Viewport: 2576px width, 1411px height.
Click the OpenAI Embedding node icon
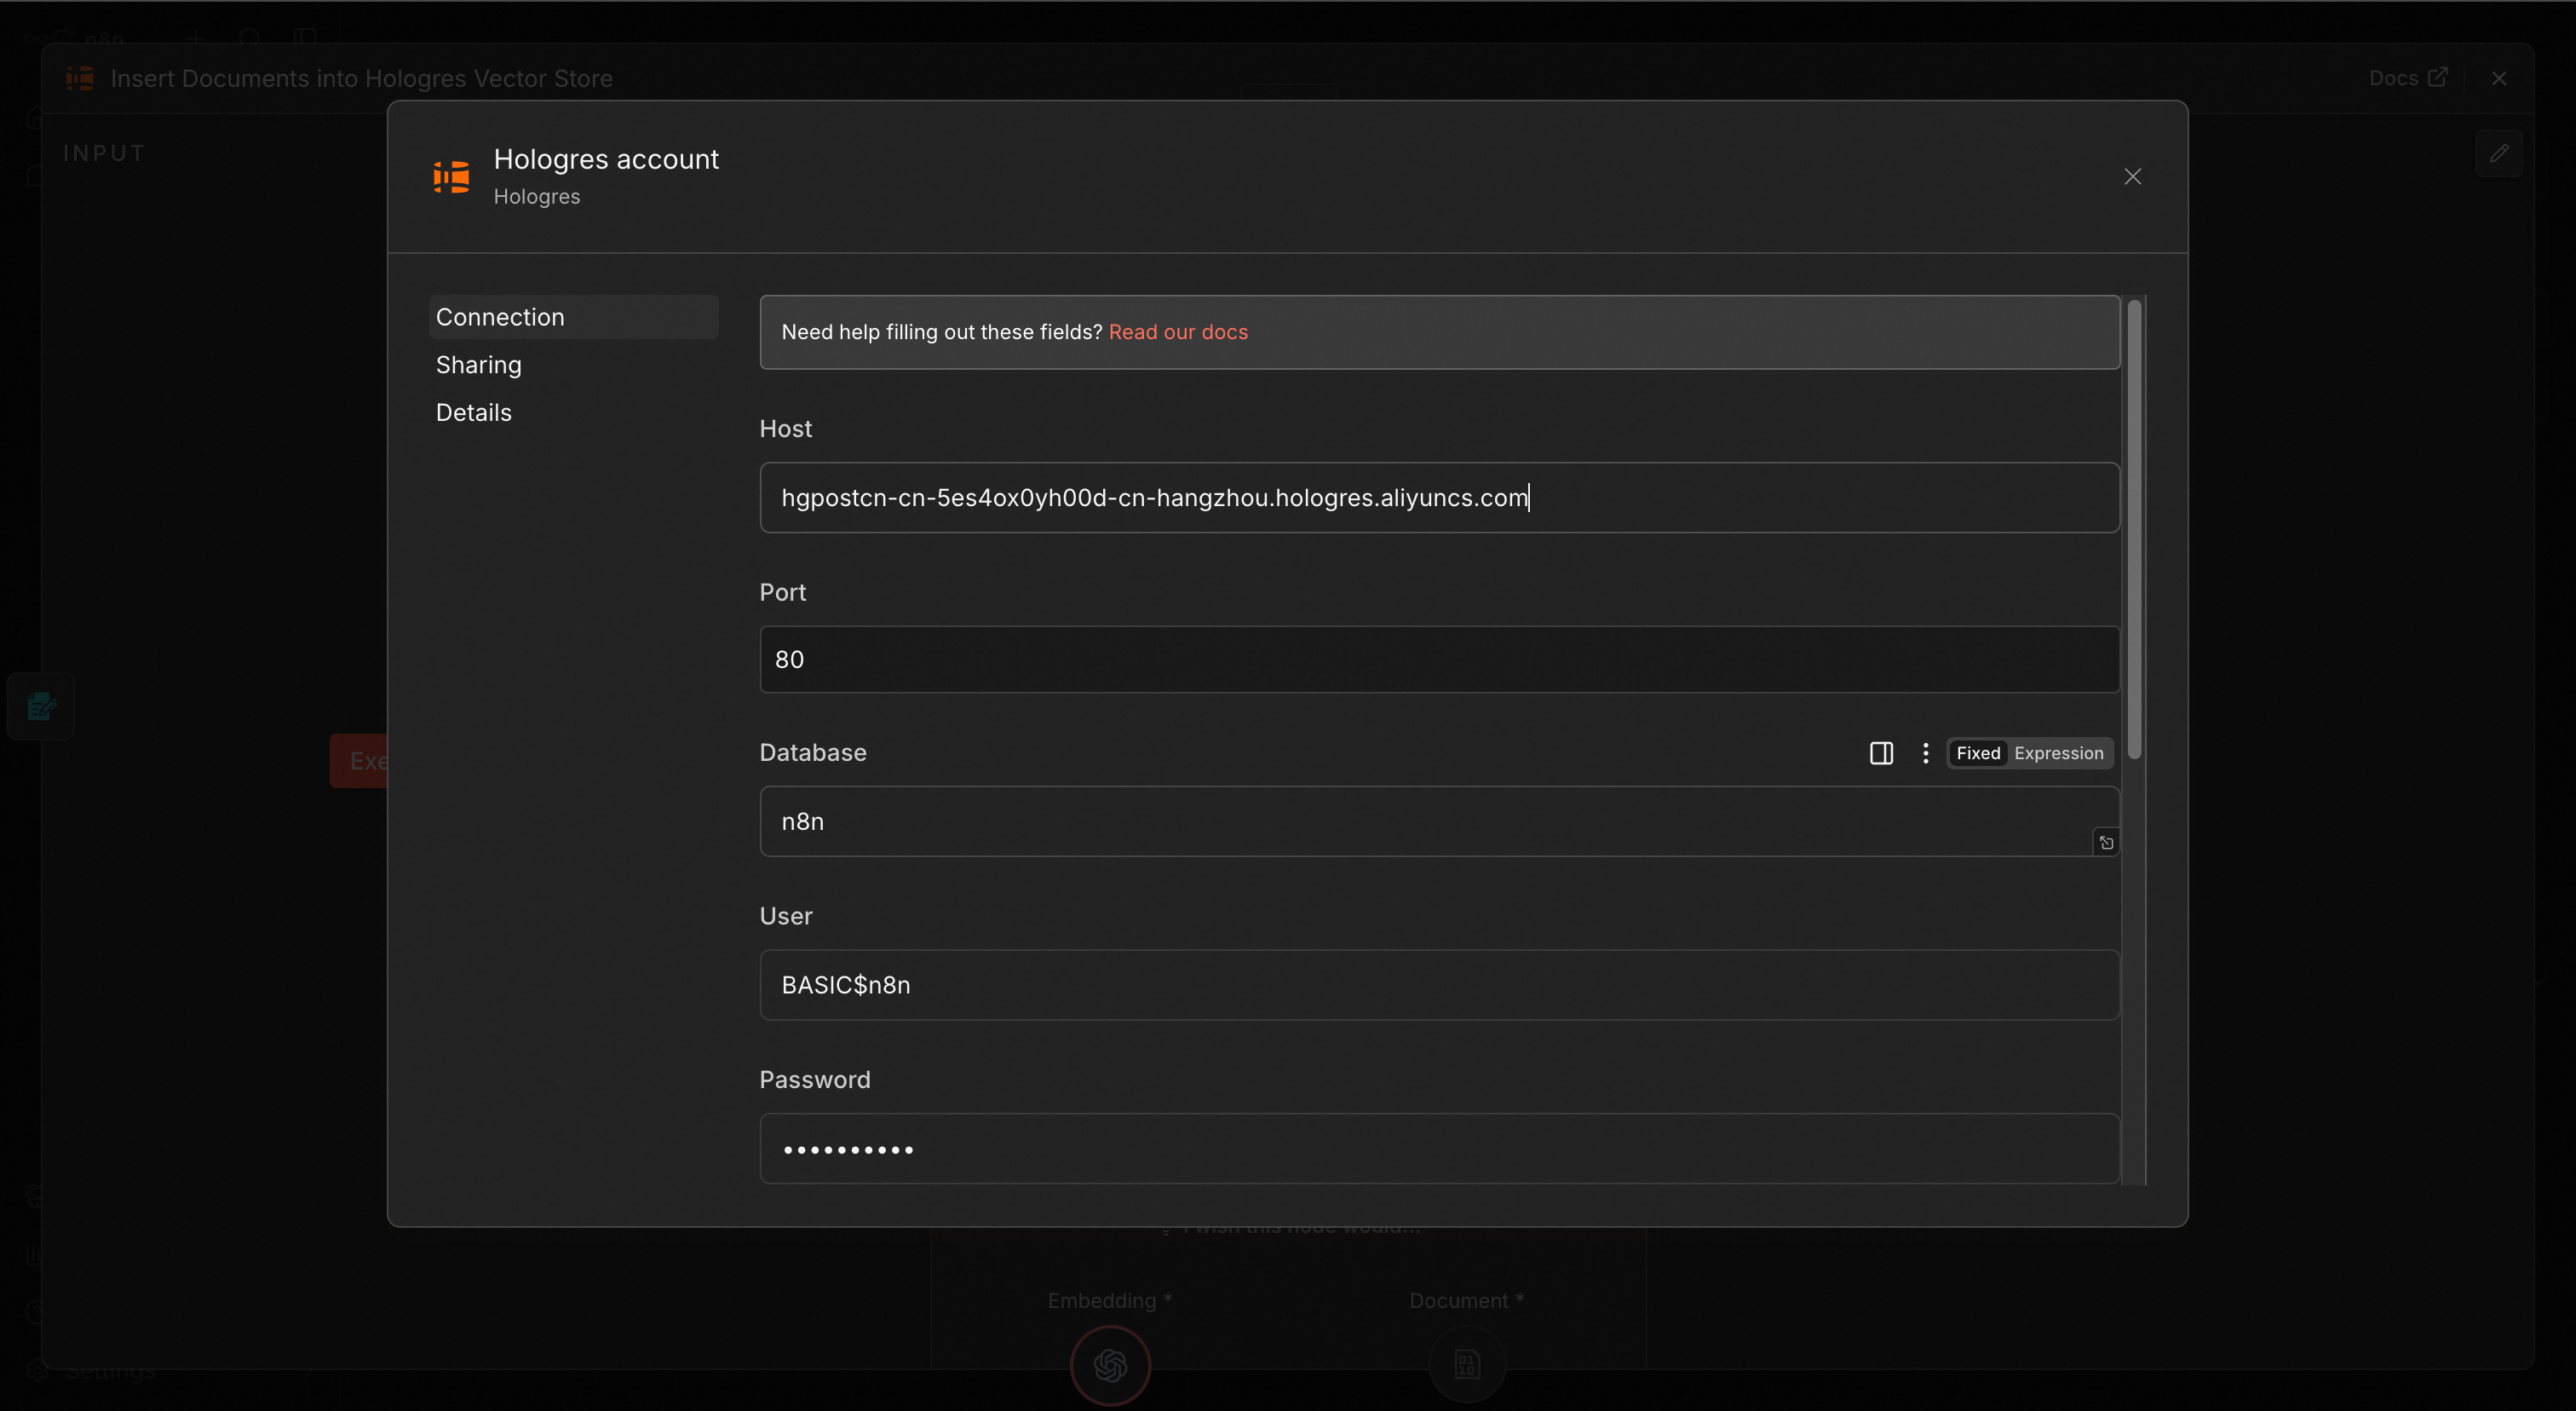(1110, 1365)
